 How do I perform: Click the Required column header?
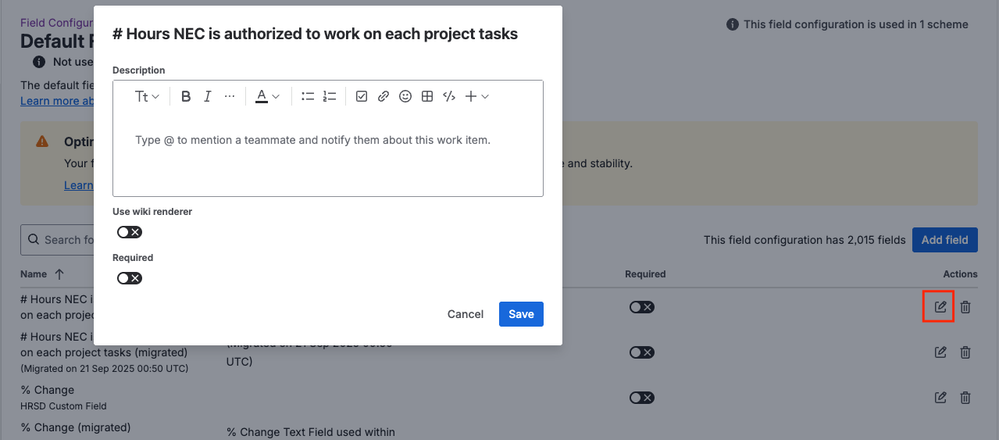tap(645, 274)
